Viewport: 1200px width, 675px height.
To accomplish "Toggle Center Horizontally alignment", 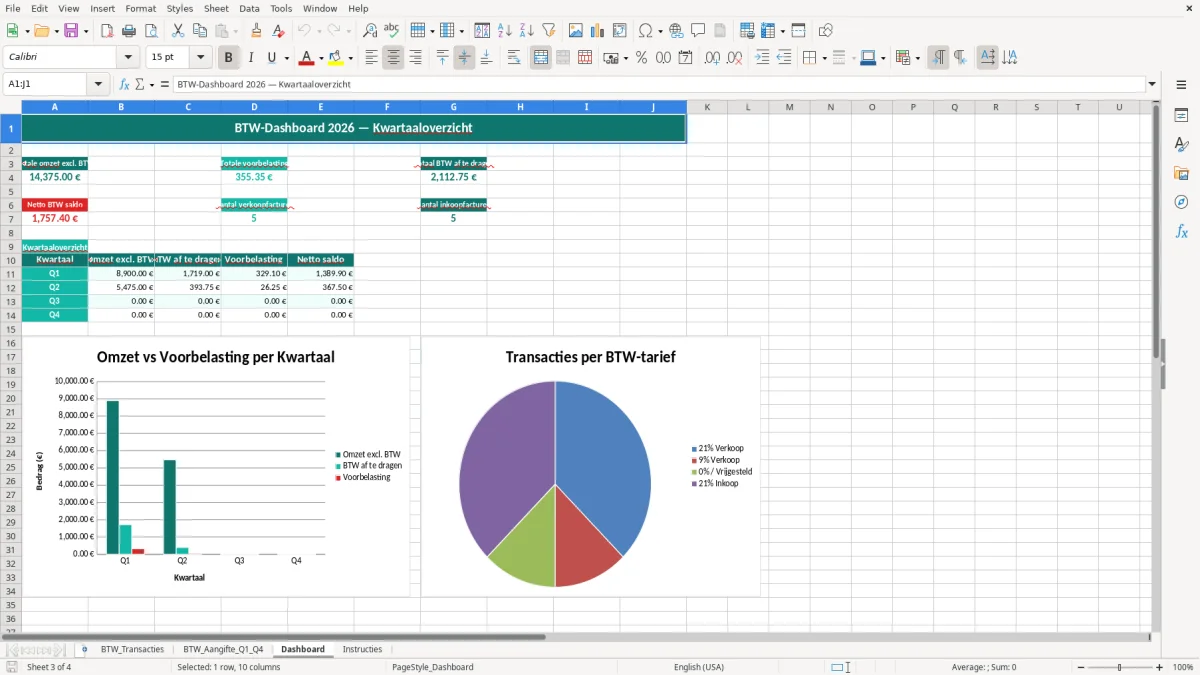I will click(x=394, y=58).
